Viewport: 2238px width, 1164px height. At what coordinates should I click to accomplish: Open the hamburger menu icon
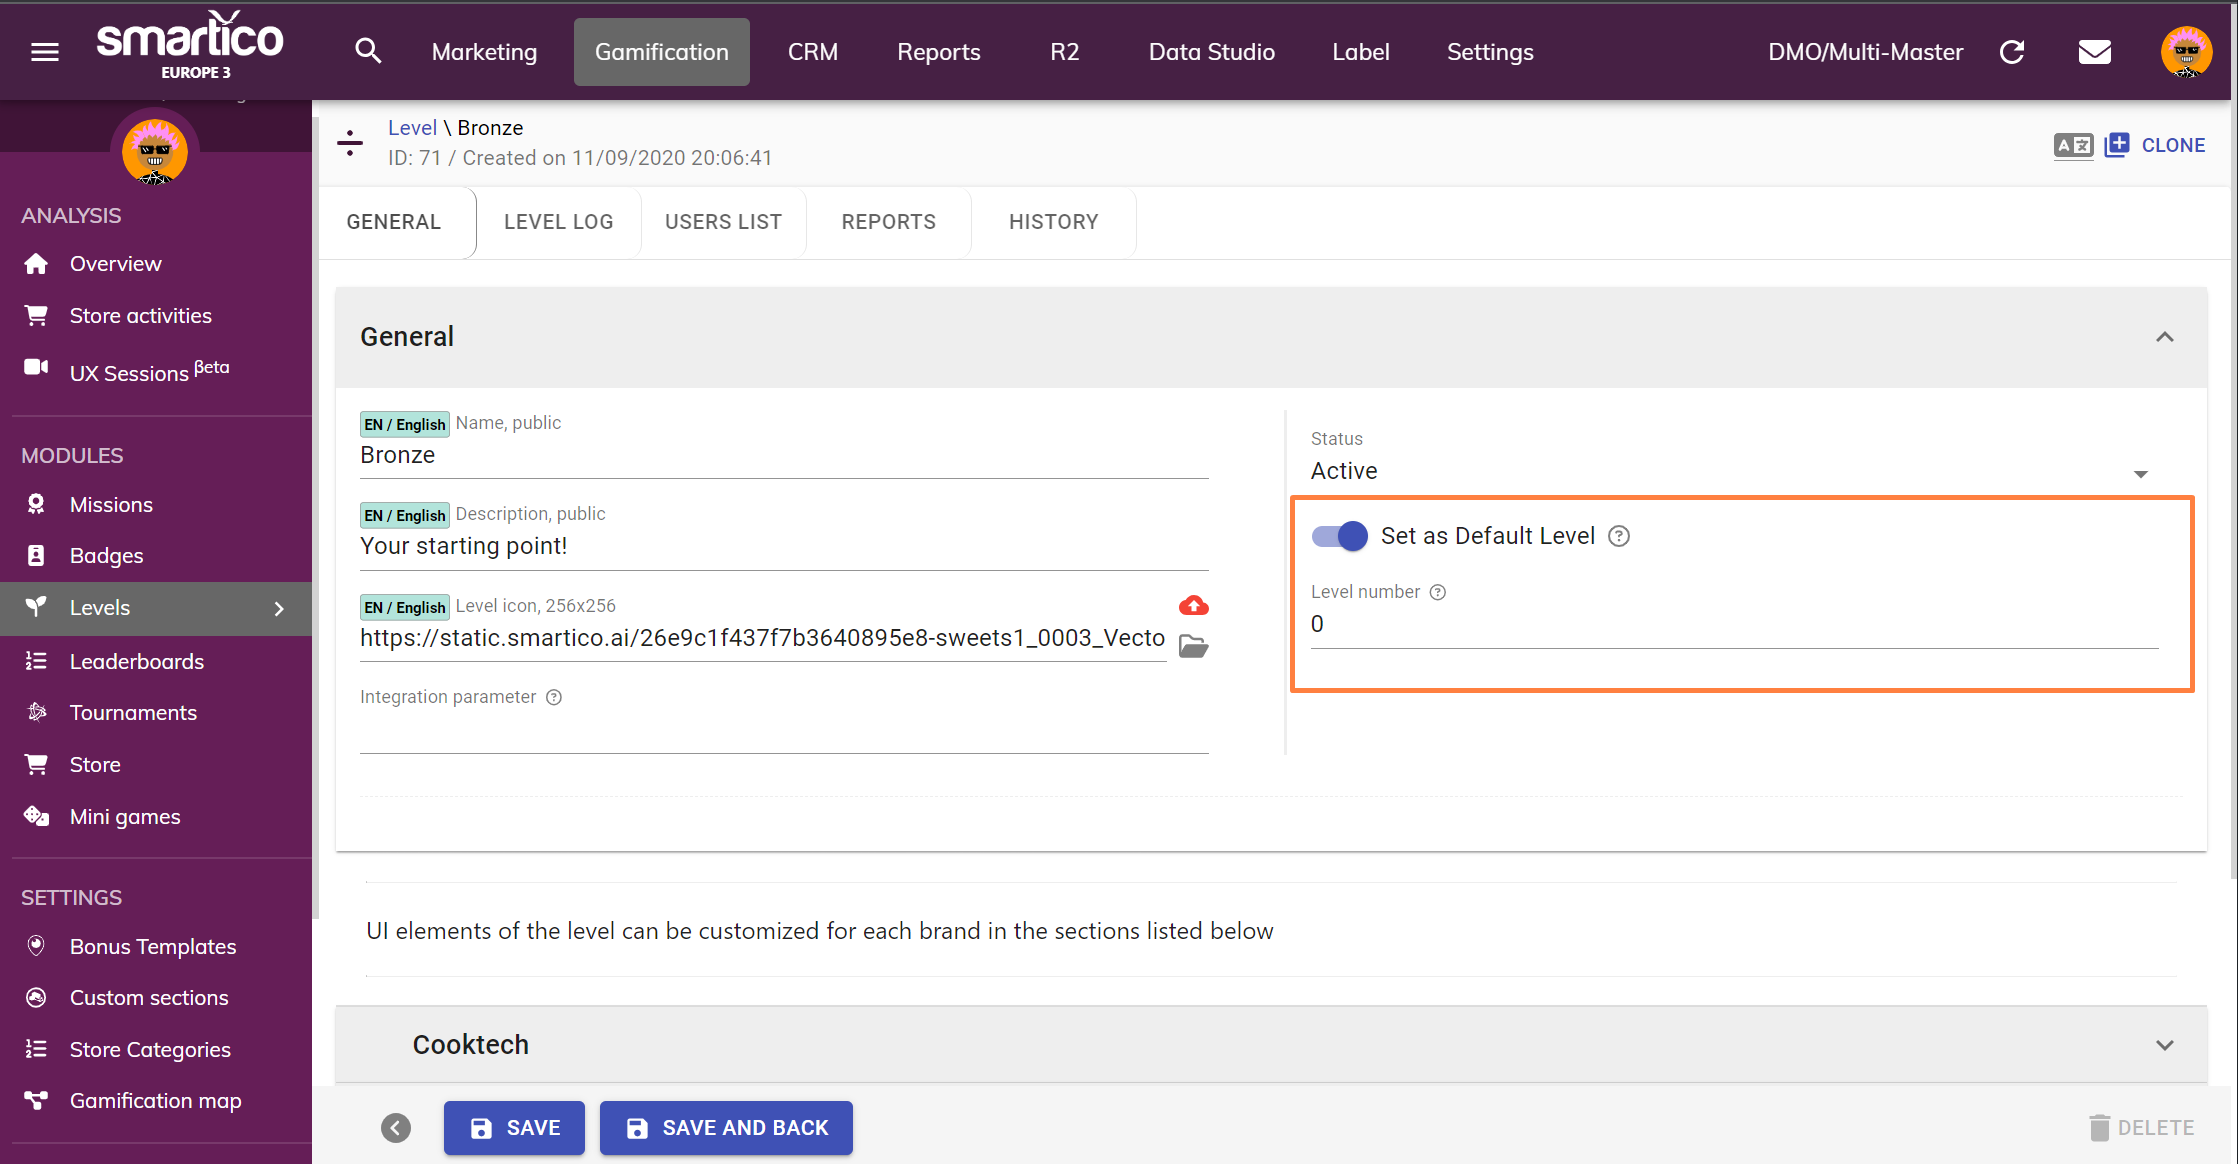45,52
